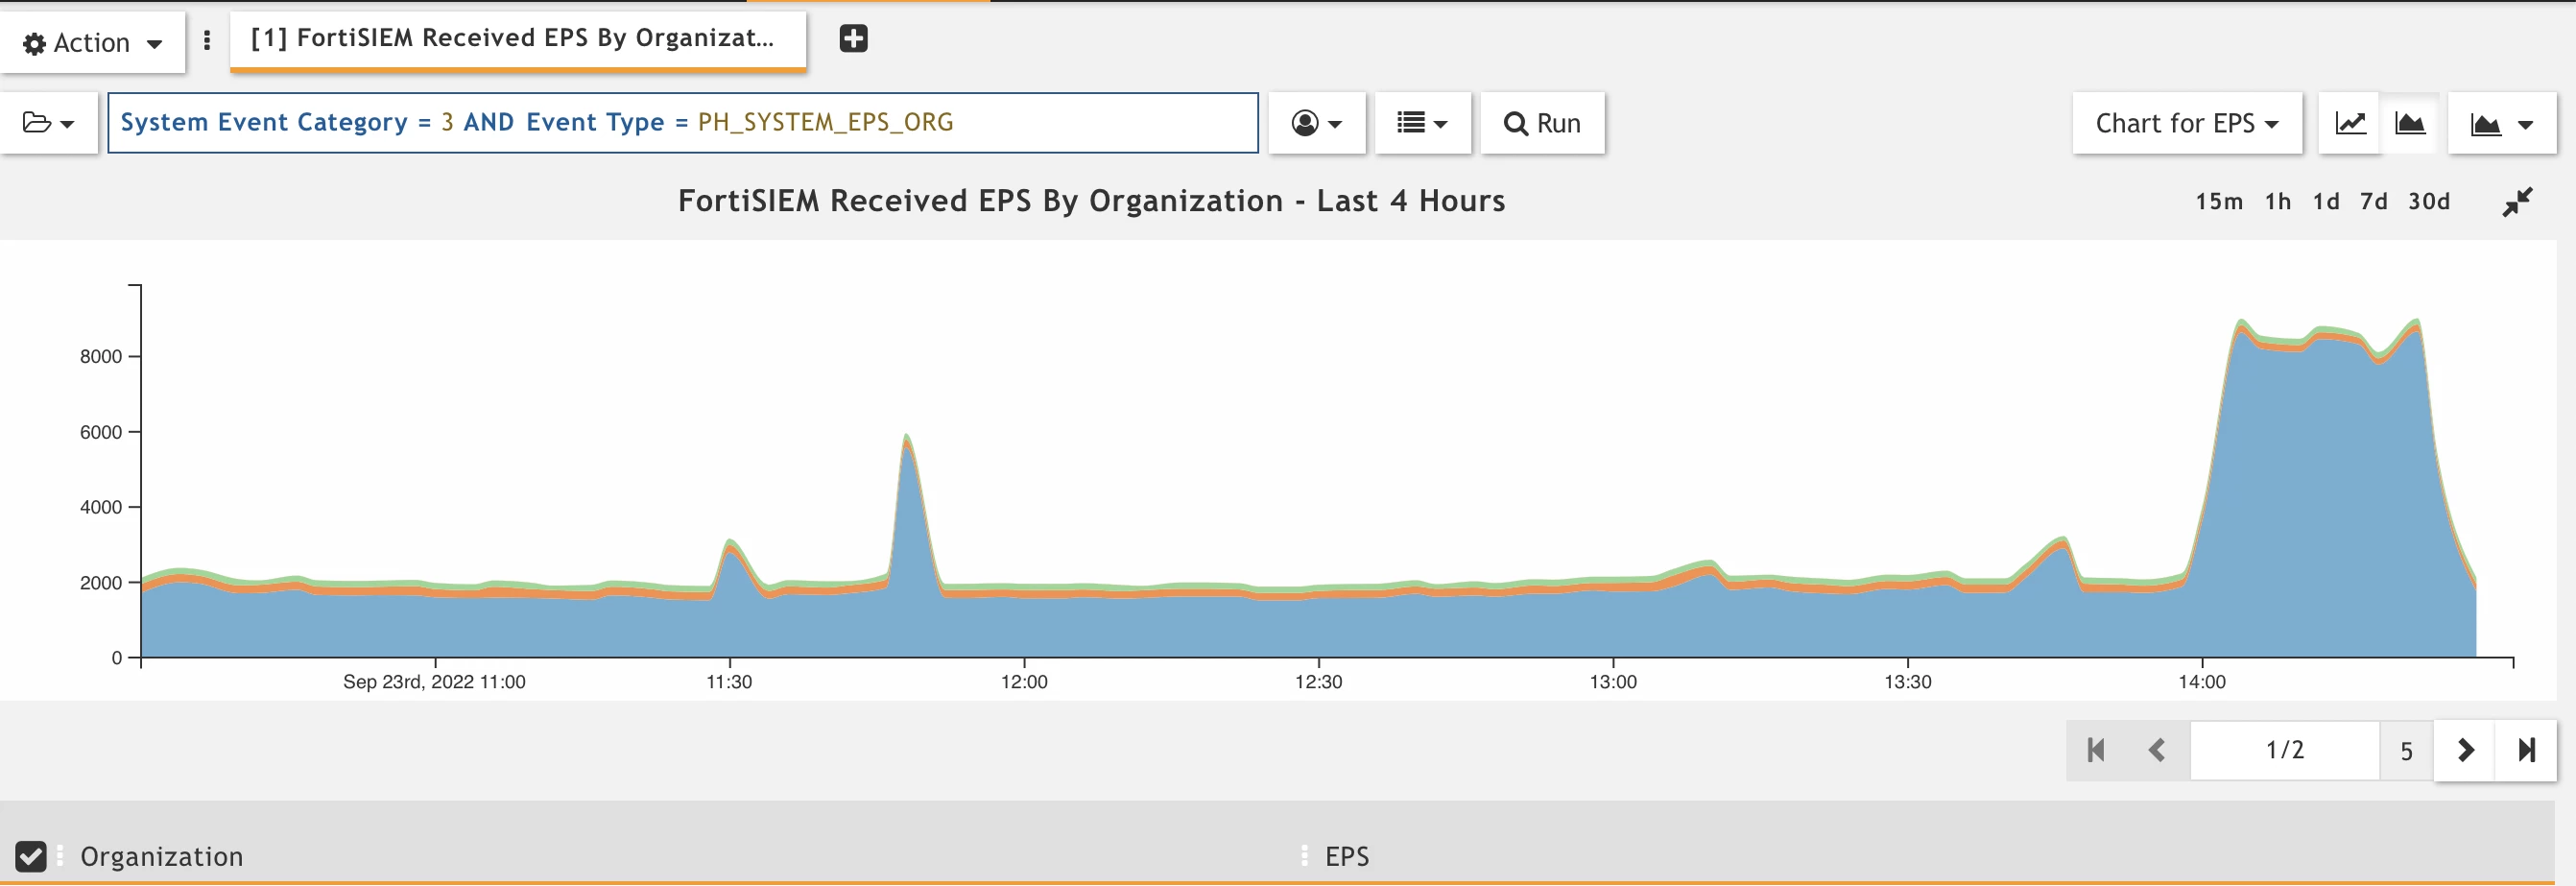Sort by Organization column header
The image size is (2576, 886).
coord(161,857)
